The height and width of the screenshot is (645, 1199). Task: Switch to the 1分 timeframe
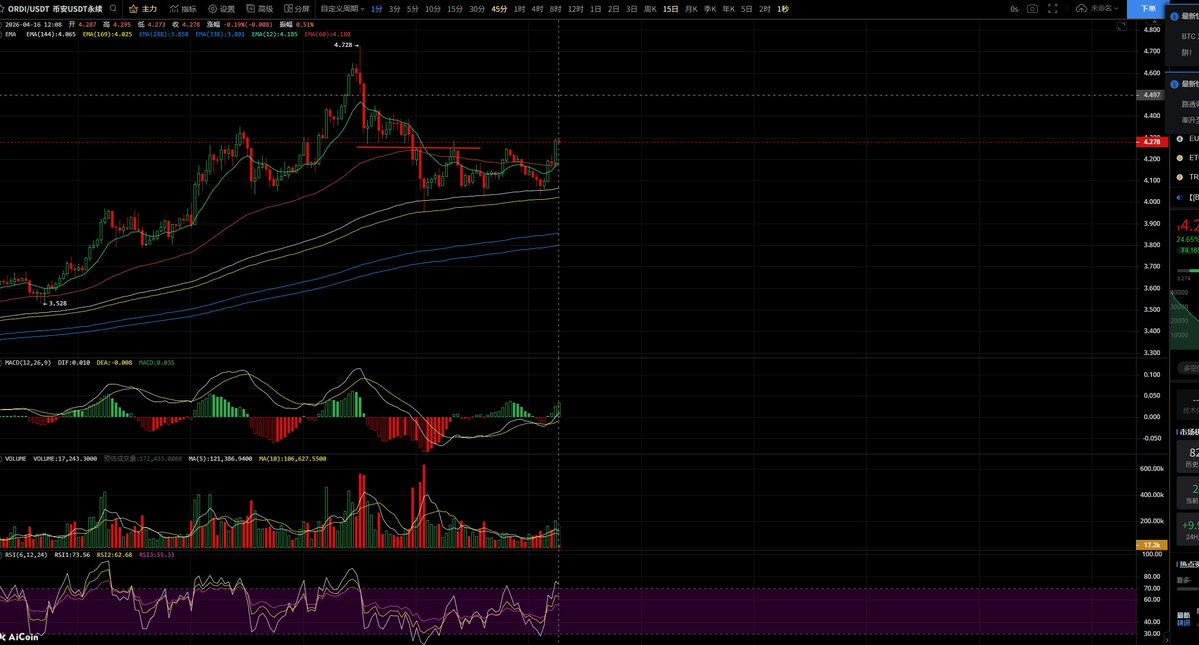tap(376, 9)
